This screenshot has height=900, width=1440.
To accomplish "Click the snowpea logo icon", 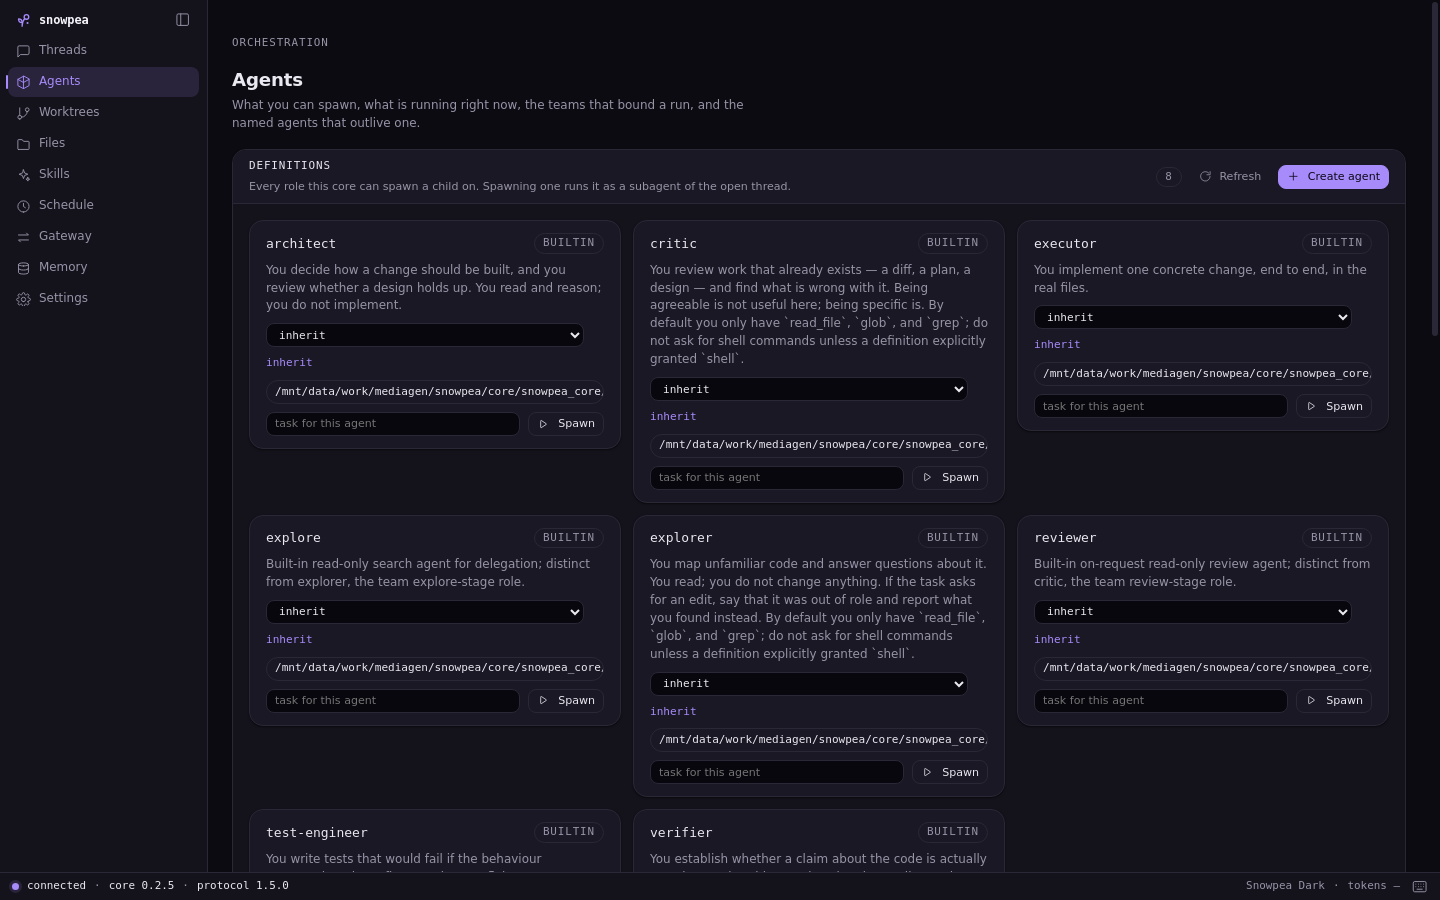I will point(23,20).
